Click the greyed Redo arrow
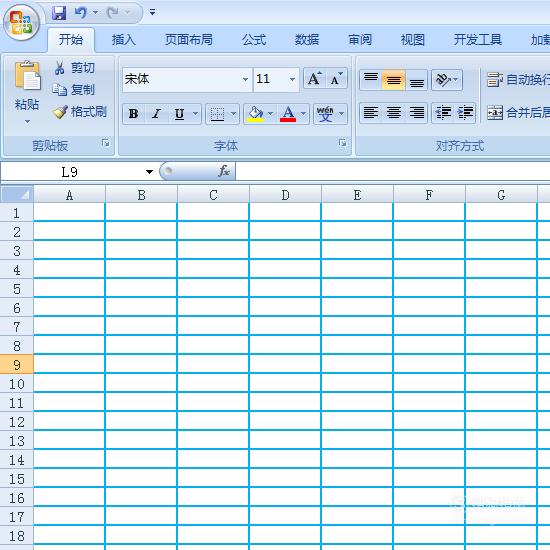The image size is (550, 550). coord(113,13)
